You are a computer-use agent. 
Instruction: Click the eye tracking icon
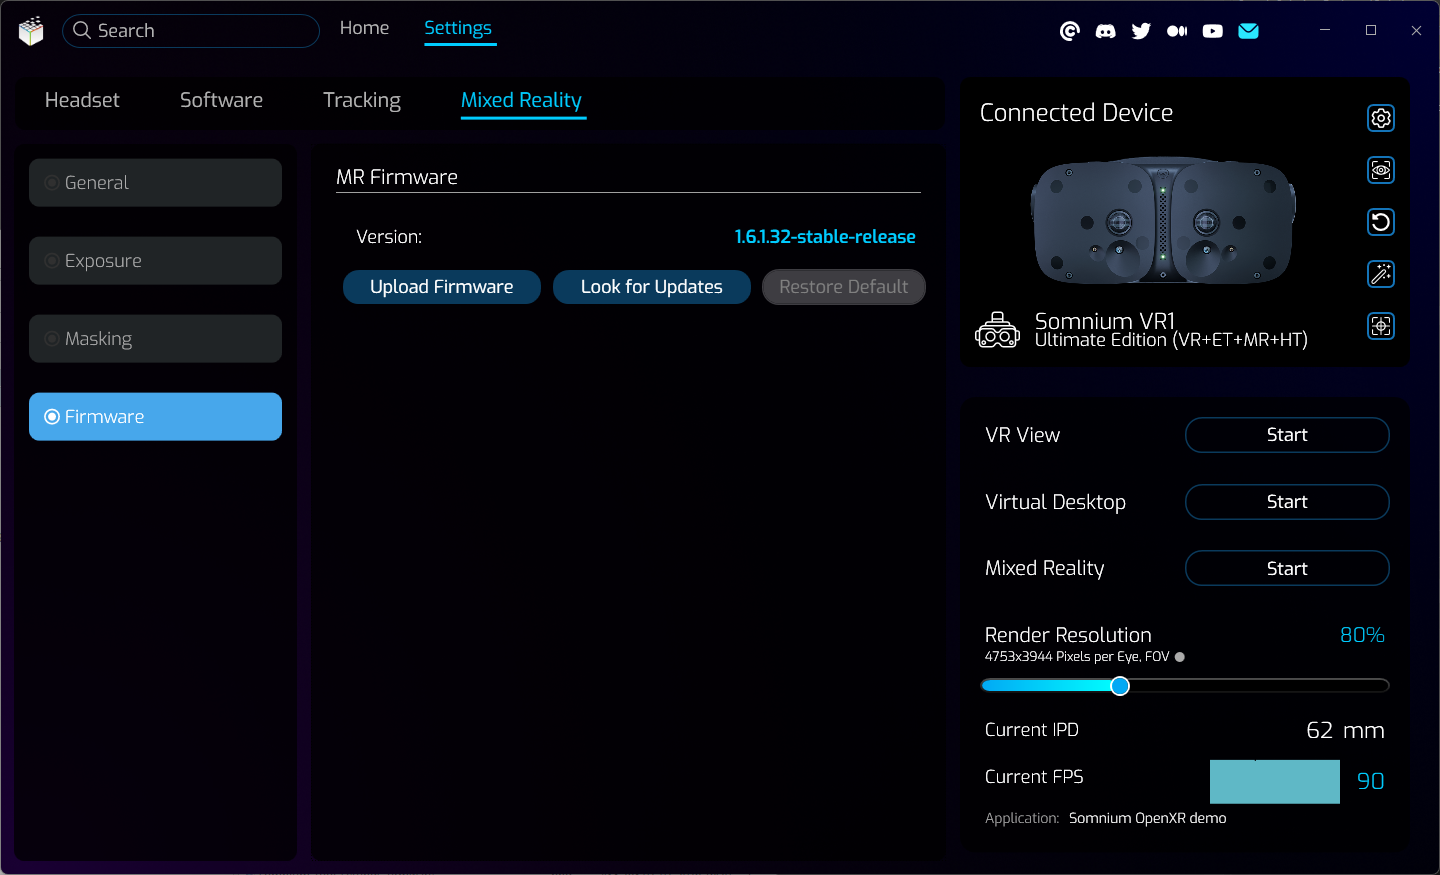coord(1380,170)
